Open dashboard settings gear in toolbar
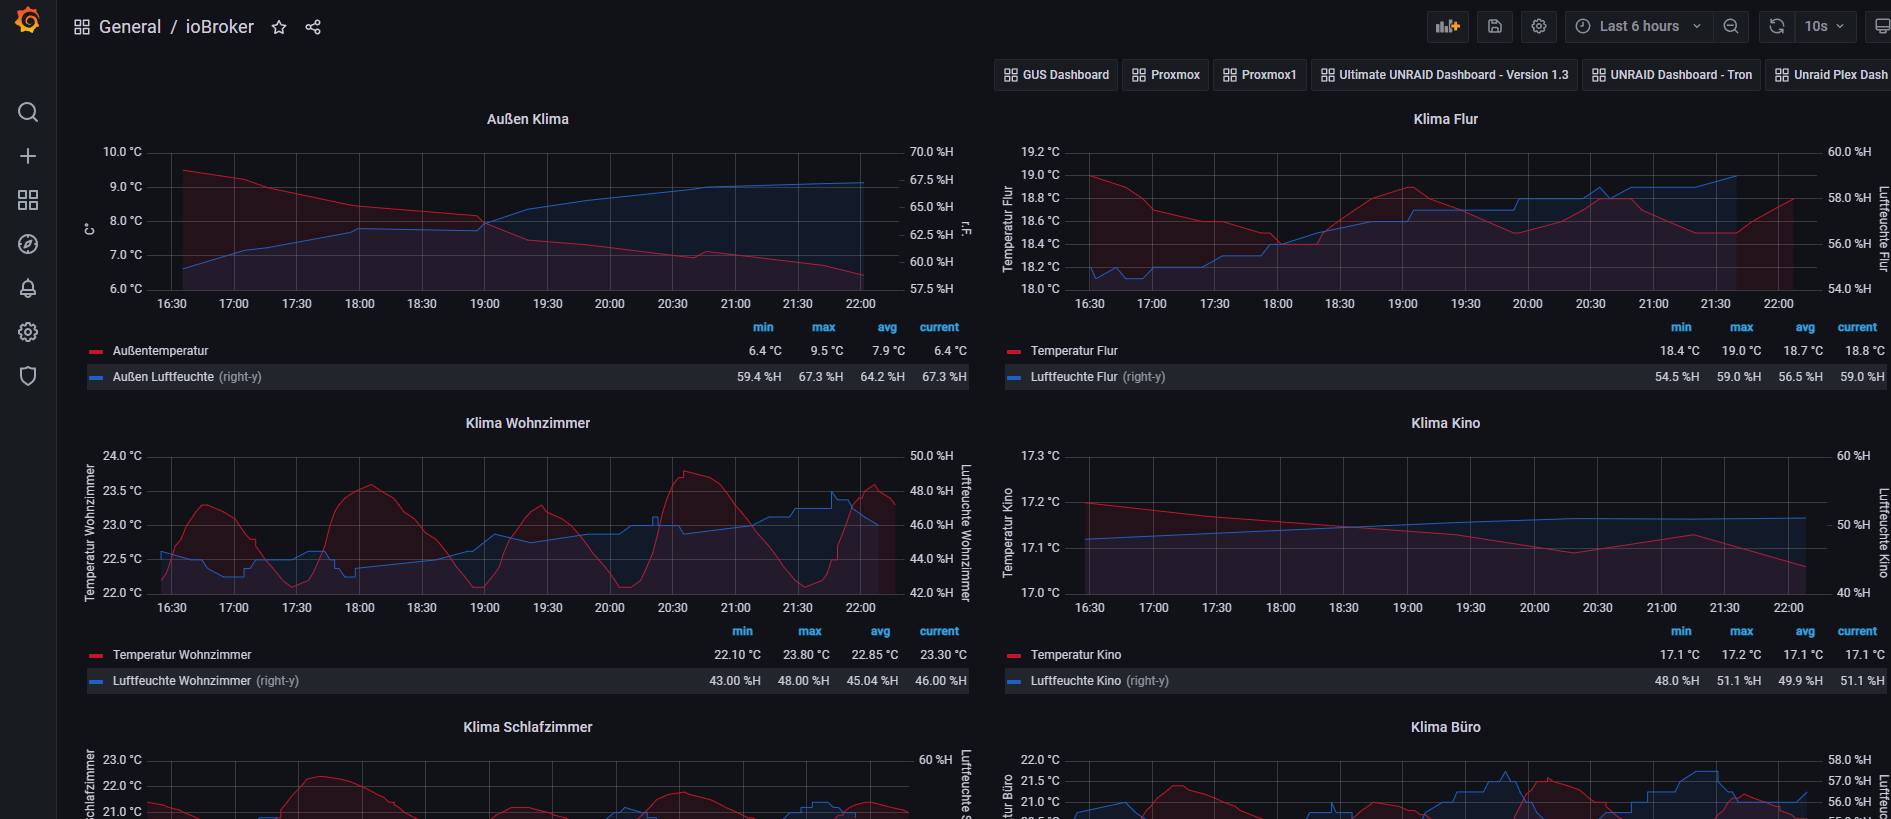 point(1539,27)
